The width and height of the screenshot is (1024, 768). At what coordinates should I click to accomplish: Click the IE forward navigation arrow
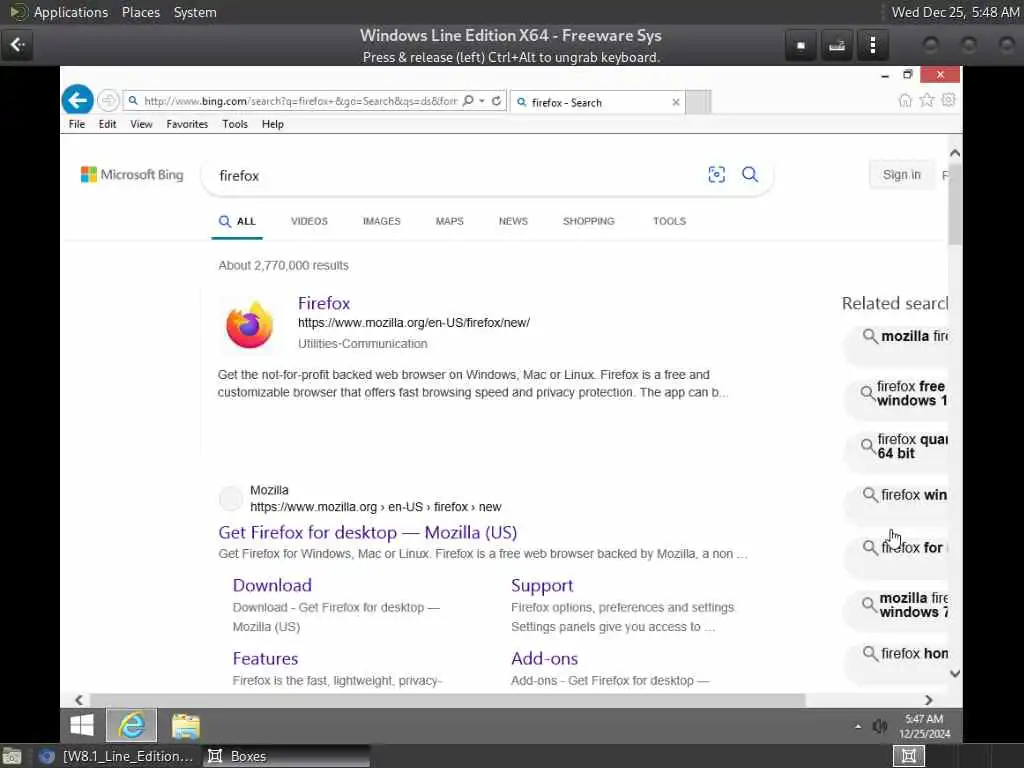tap(108, 101)
